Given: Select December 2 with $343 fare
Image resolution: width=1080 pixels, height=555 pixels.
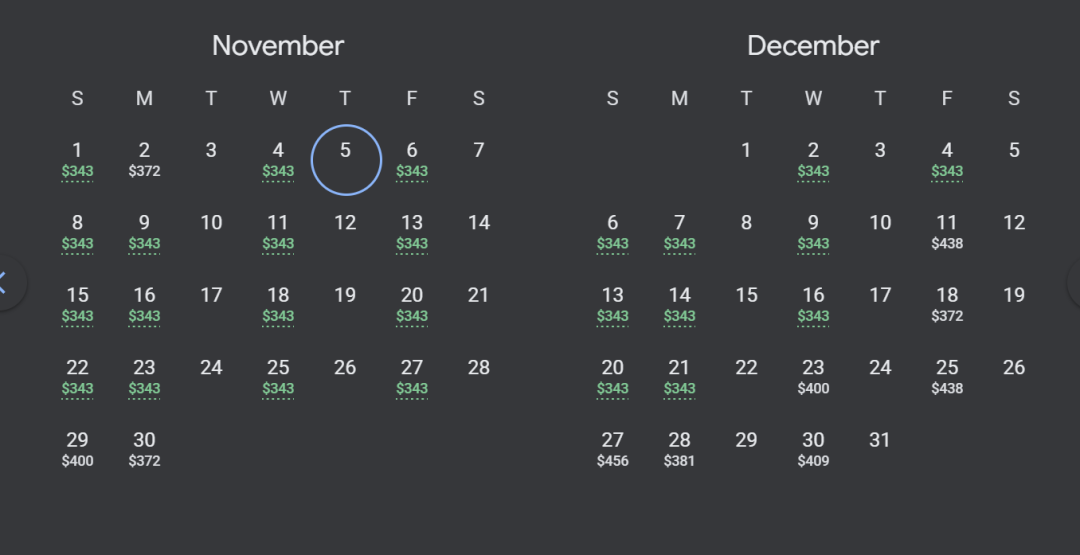Looking at the screenshot, I should click(x=813, y=160).
